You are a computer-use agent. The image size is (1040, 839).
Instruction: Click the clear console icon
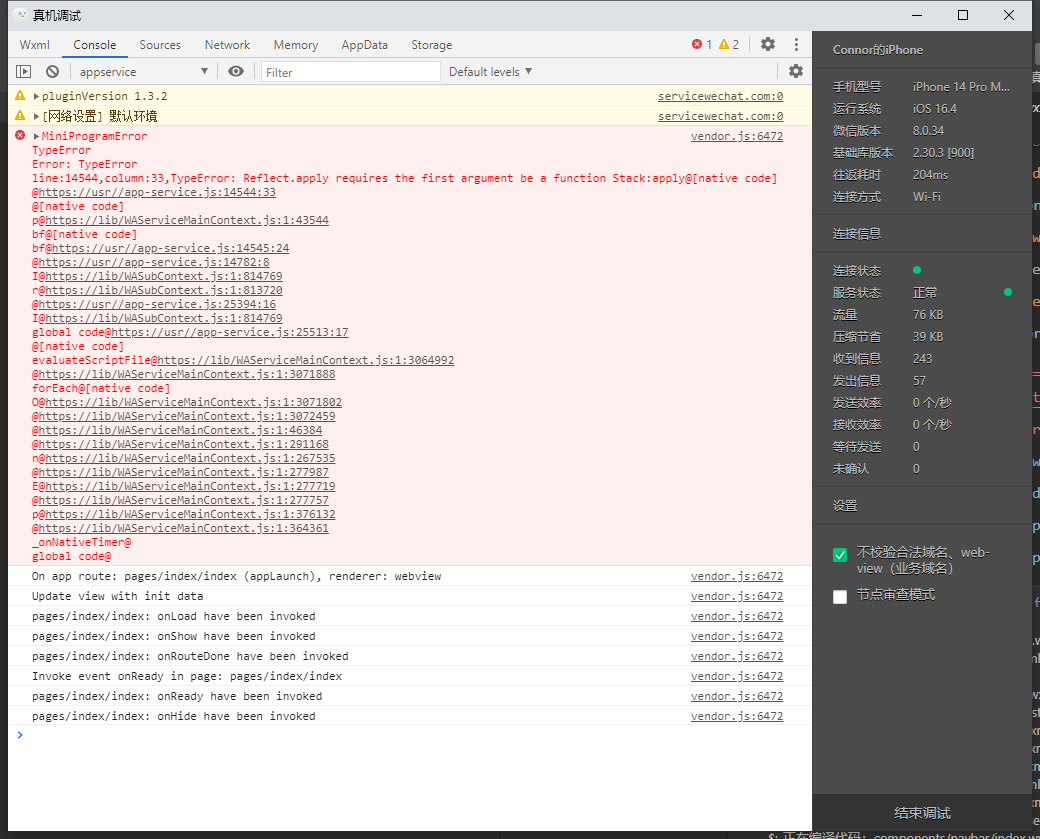52,71
